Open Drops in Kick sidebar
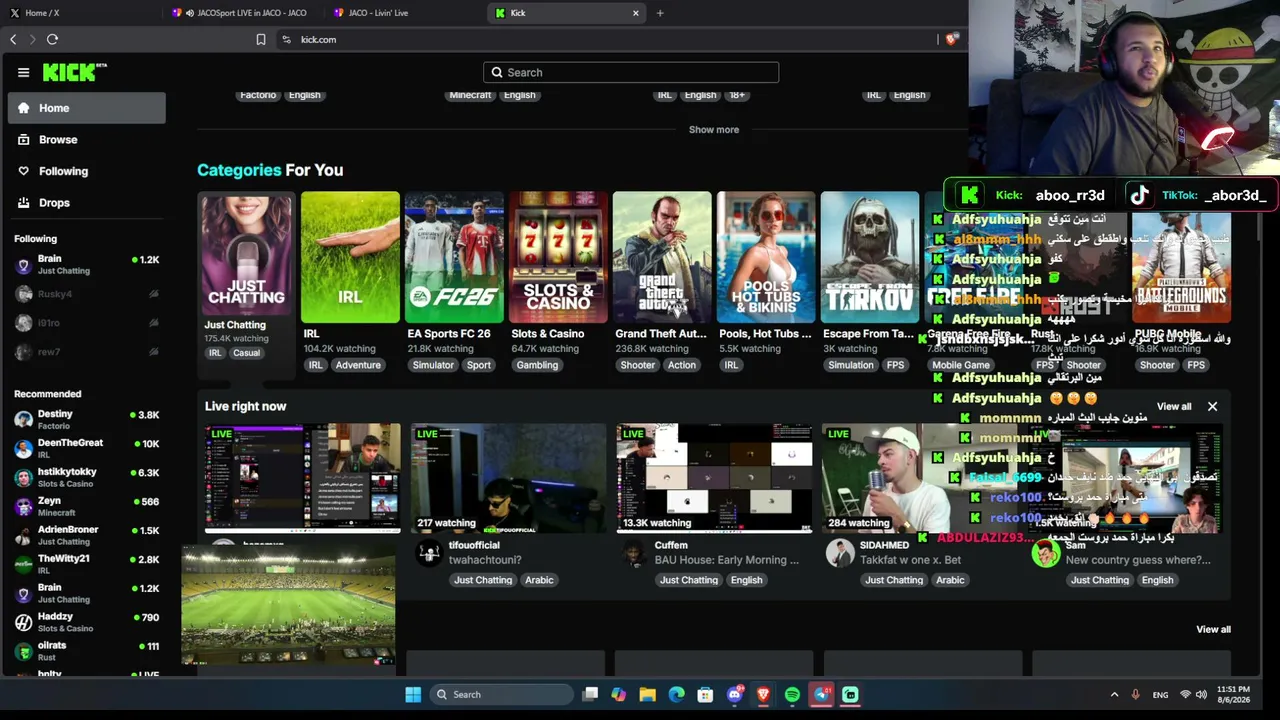Viewport: 1280px width, 720px height. 87,203
